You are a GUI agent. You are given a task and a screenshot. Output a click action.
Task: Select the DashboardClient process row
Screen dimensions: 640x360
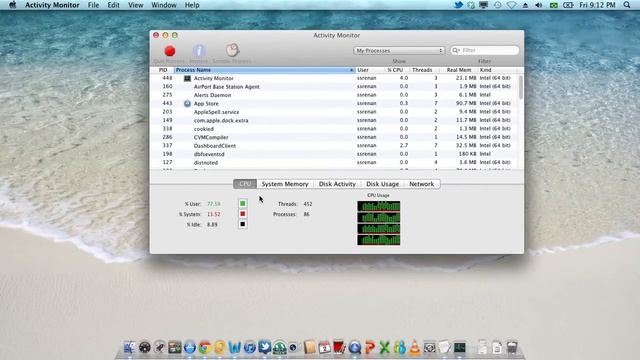click(334, 146)
